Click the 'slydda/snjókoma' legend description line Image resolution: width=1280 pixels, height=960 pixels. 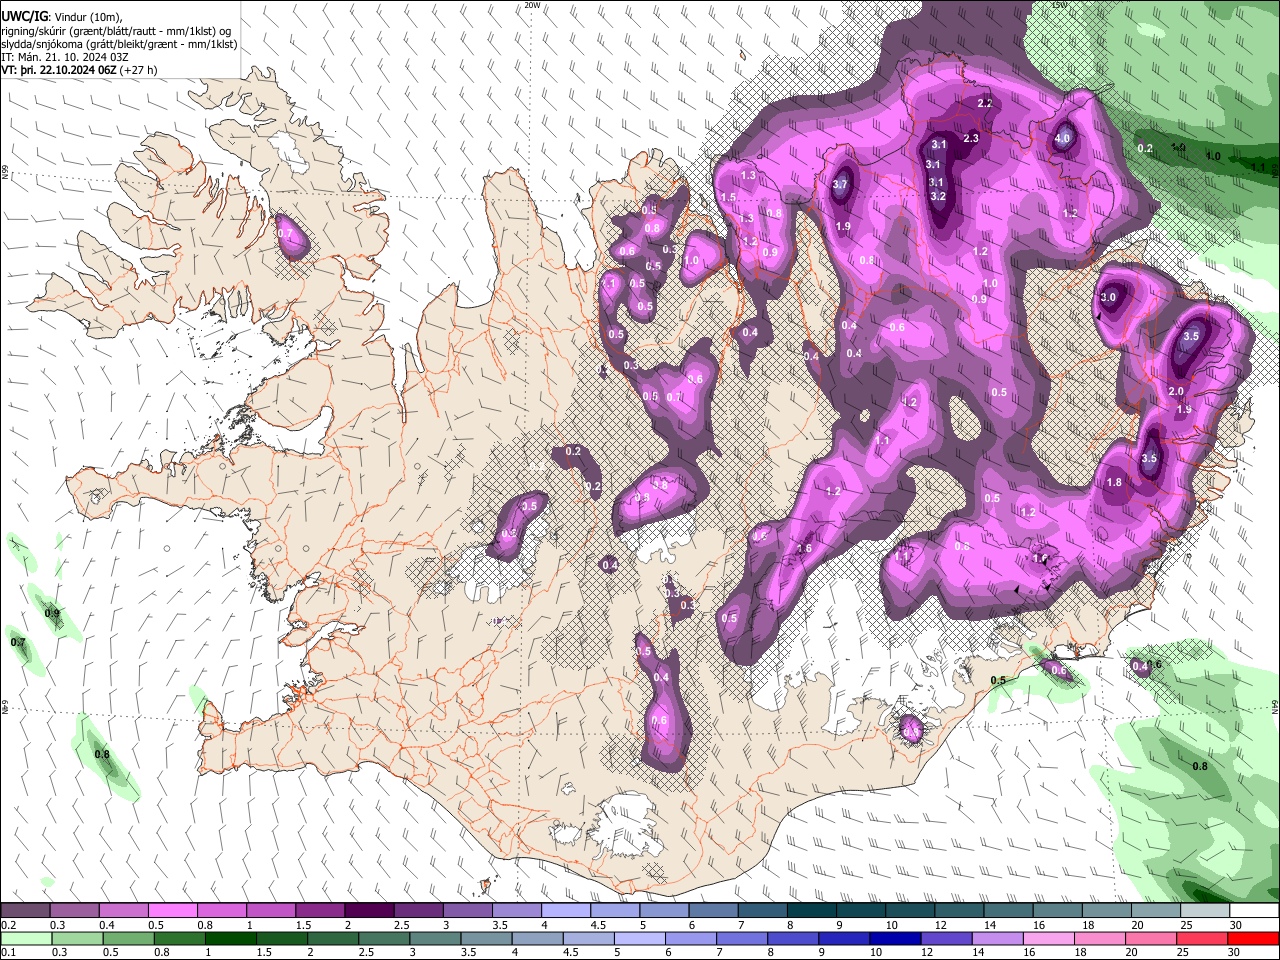[x=119, y=44]
